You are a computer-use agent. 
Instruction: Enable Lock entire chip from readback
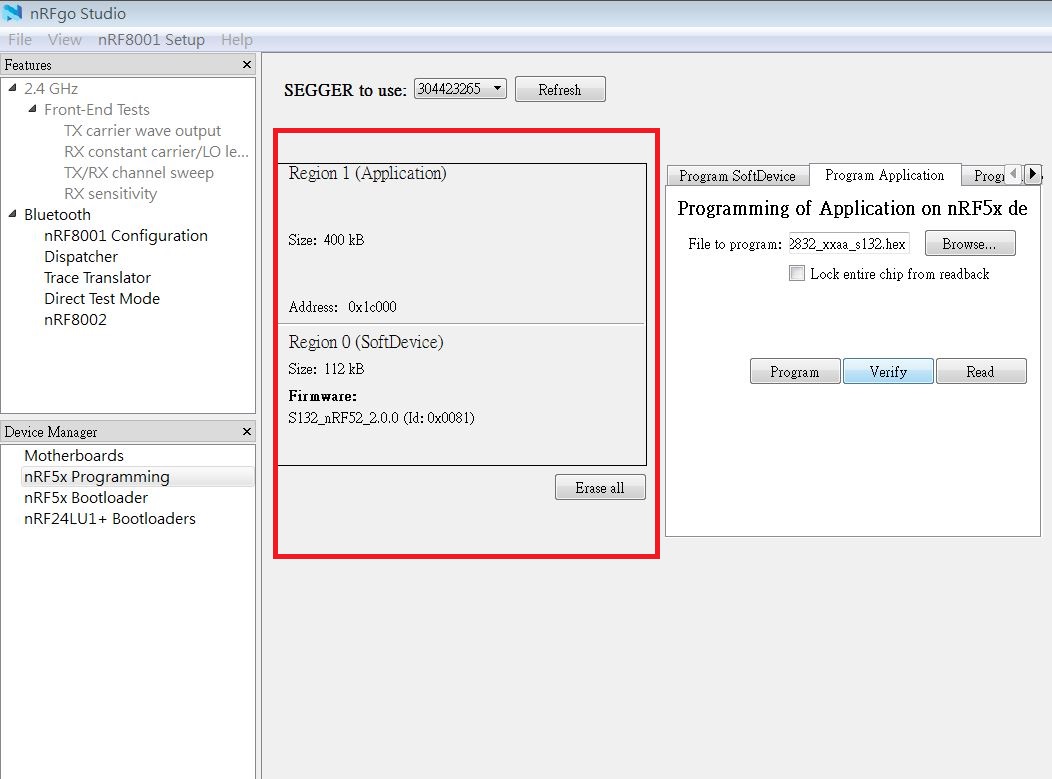tap(796, 273)
